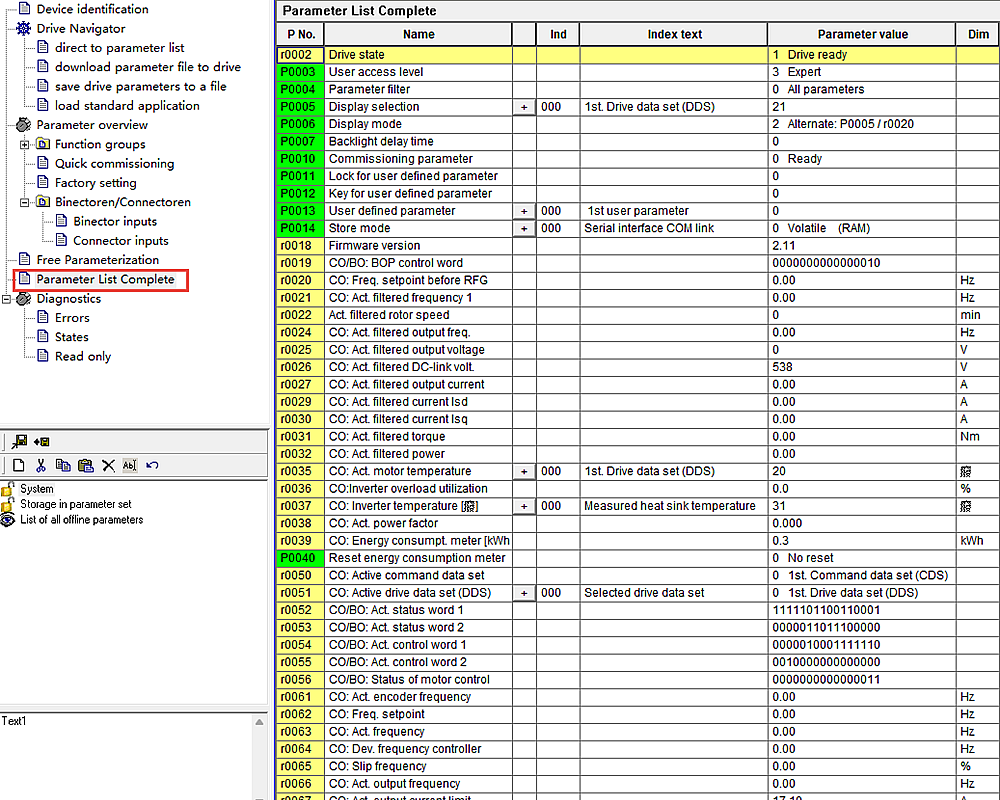Open Quick commissioning in the tree
Screen dimensions: 1000x800
tap(114, 163)
